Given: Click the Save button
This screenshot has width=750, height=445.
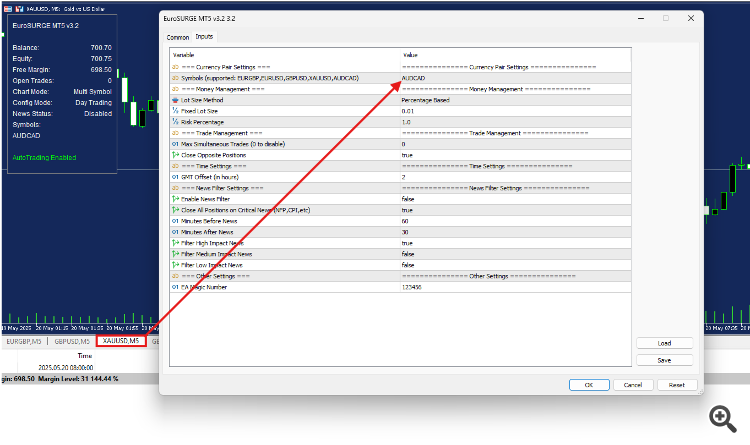Looking at the screenshot, I should point(664,360).
